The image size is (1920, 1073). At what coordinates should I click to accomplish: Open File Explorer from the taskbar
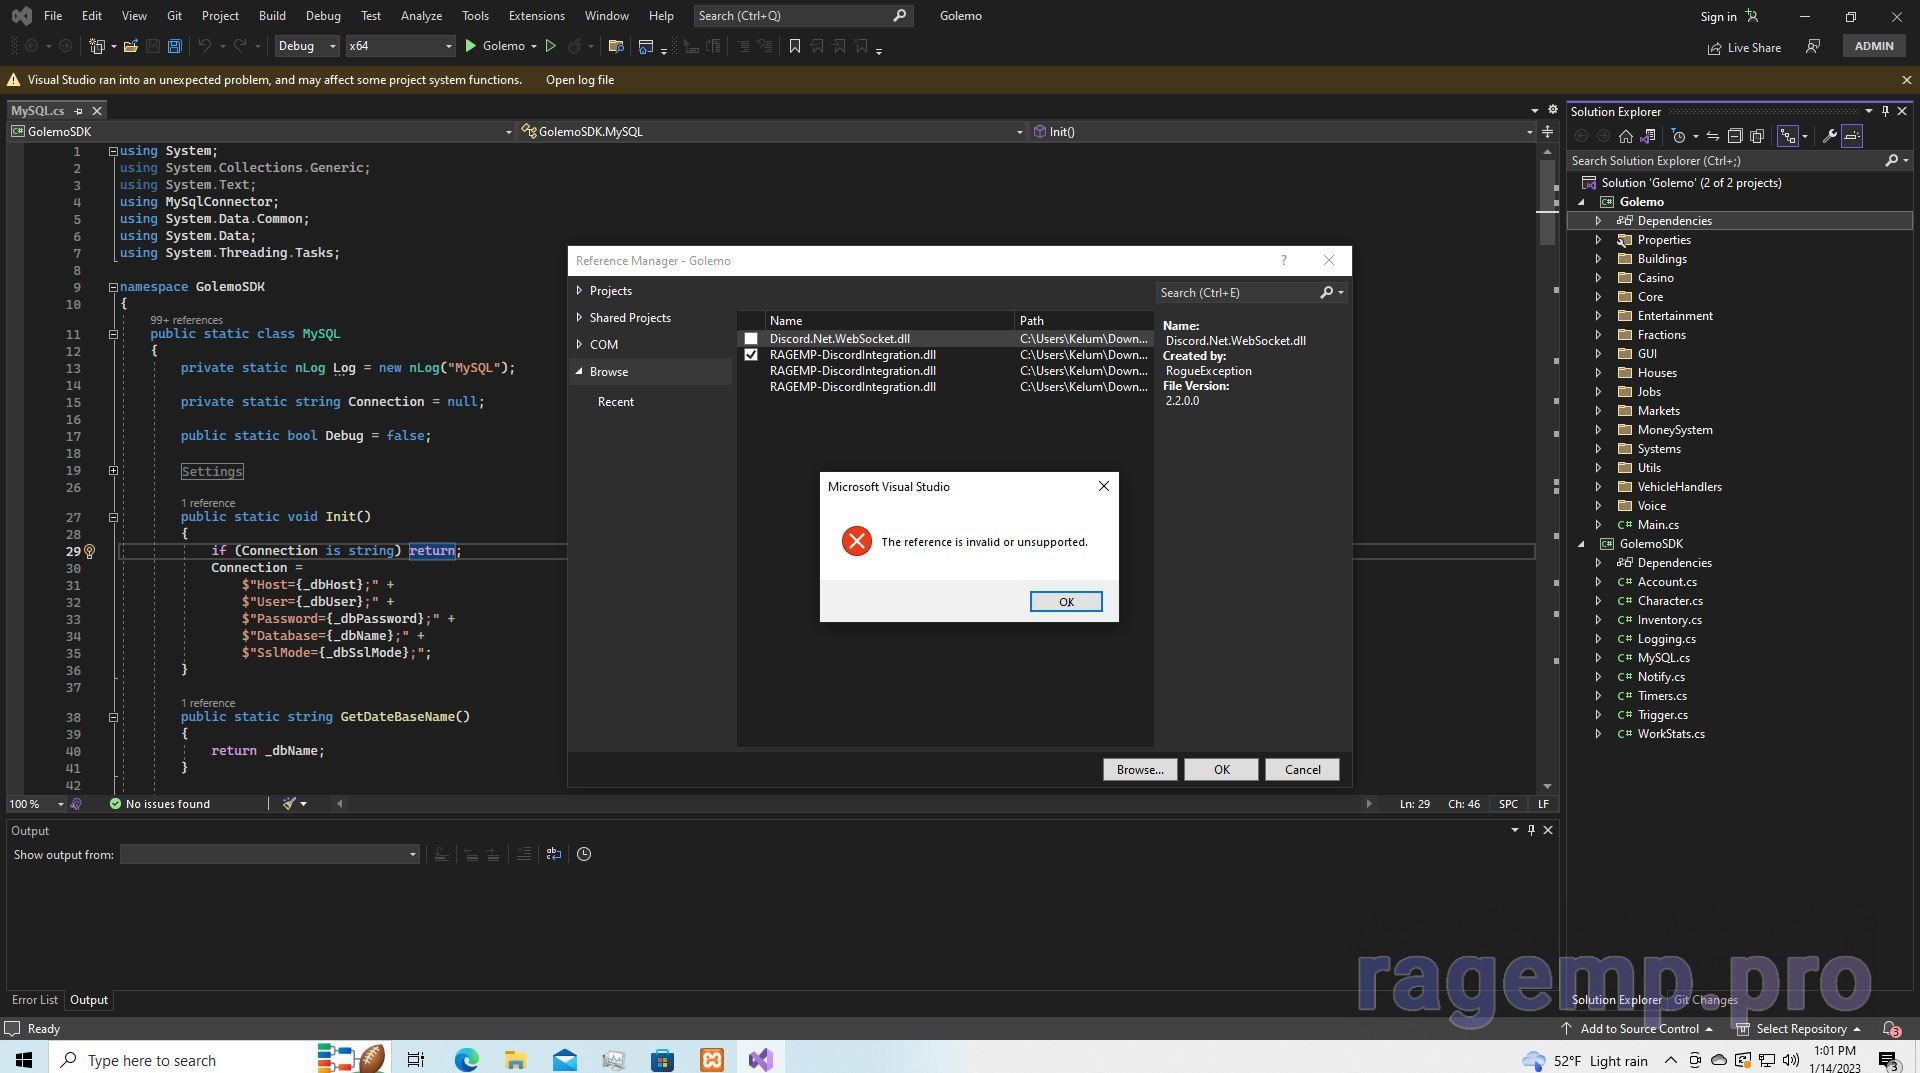click(x=515, y=1060)
